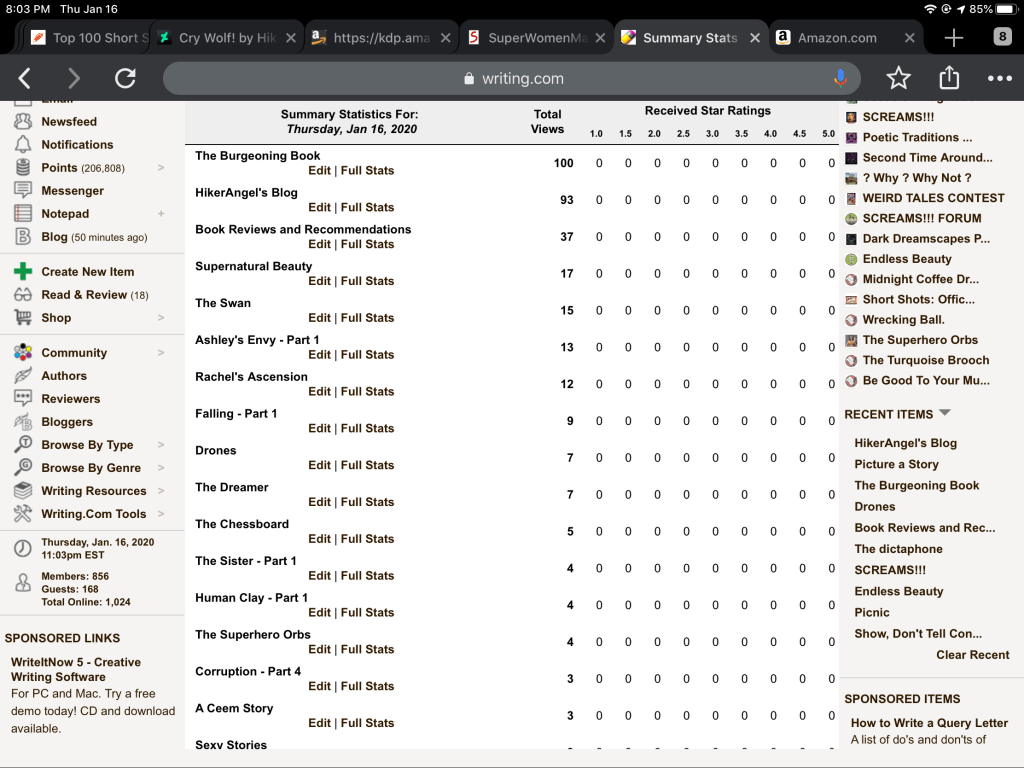This screenshot has width=1024, height=768.
Task: Tap the browser reload icon
Action: coord(125,79)
